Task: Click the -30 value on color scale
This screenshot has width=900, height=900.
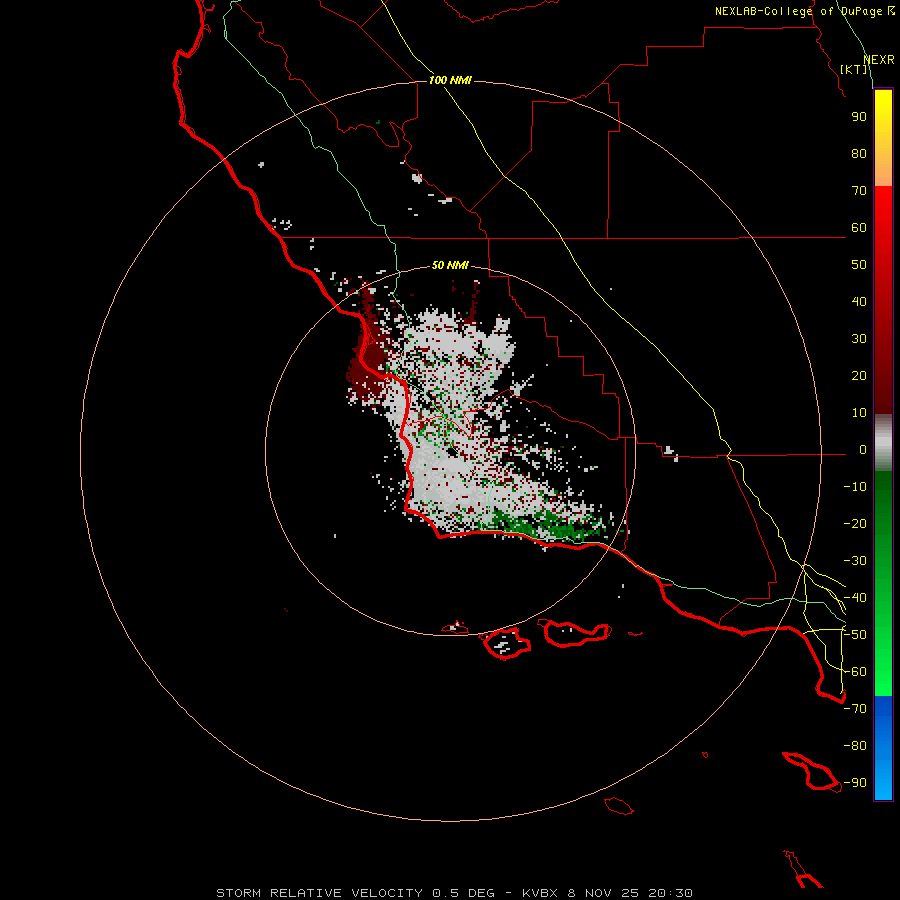Action: click(855, 561)
